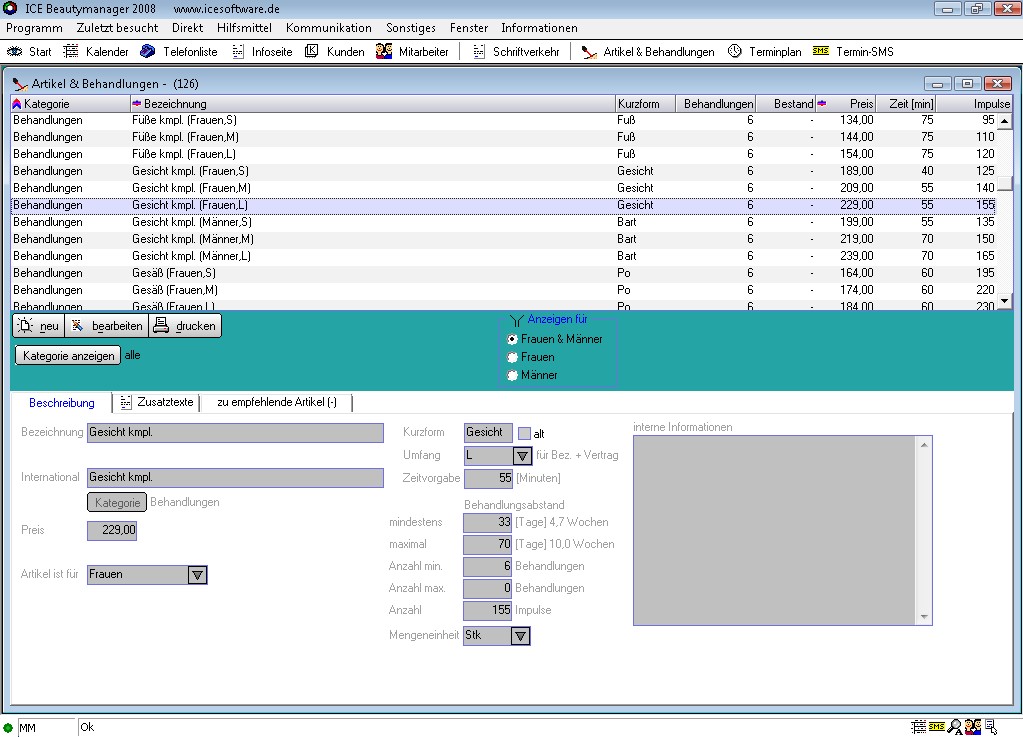Expand the Umfang dropdown
The height and width of the screenshot is (737, 1023).
[522, 456]
